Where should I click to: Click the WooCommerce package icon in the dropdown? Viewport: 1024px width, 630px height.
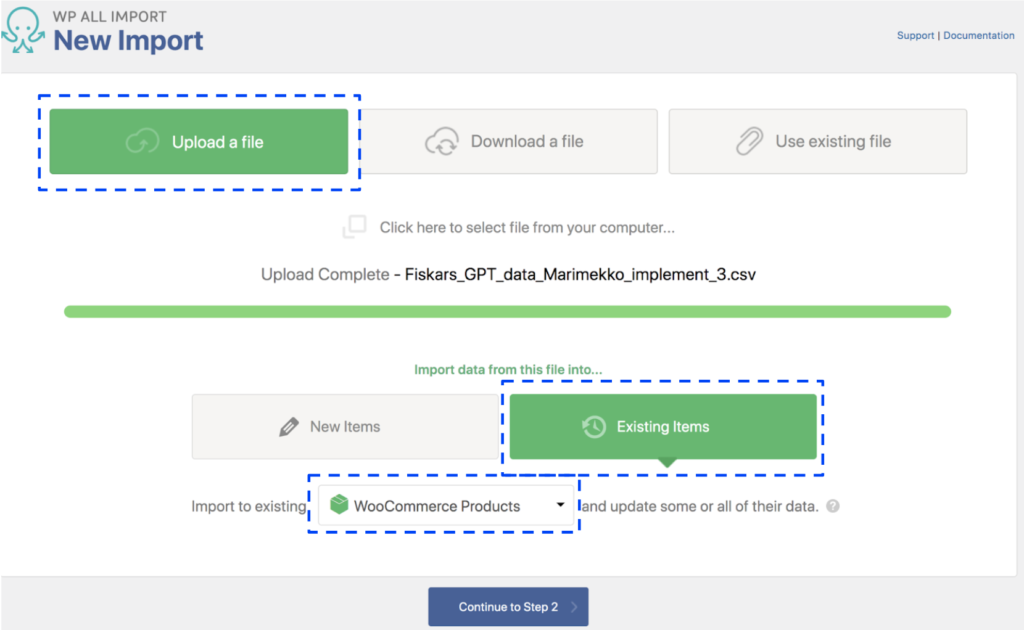(x=340, y=505)
